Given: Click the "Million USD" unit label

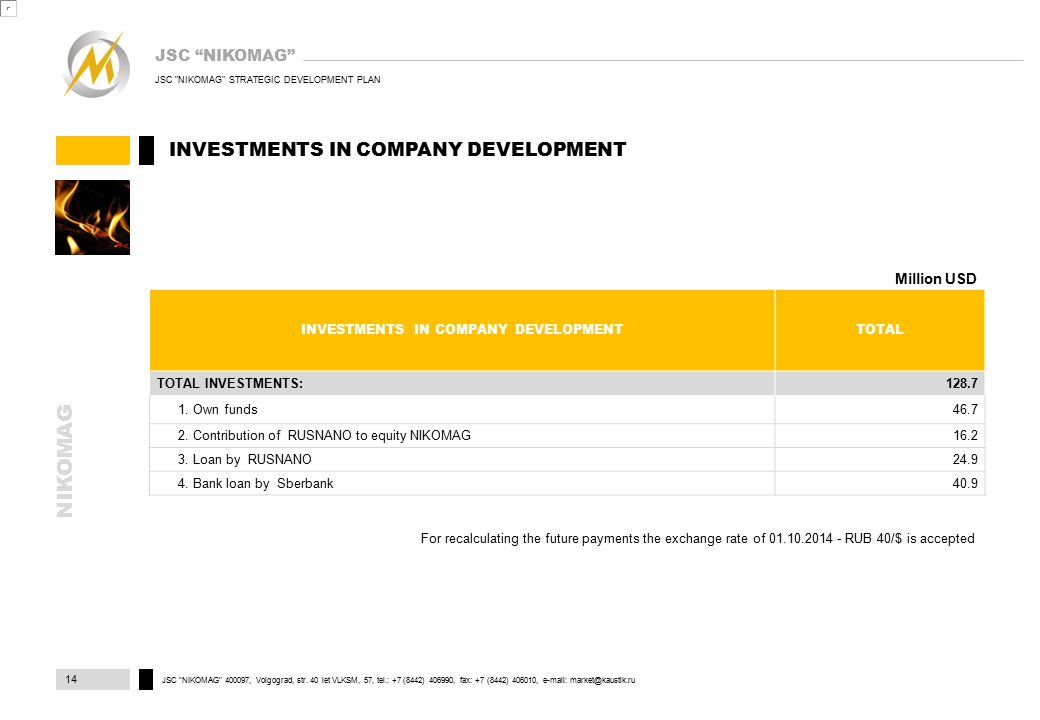Looking at the screenshot, I should (935, 278).
